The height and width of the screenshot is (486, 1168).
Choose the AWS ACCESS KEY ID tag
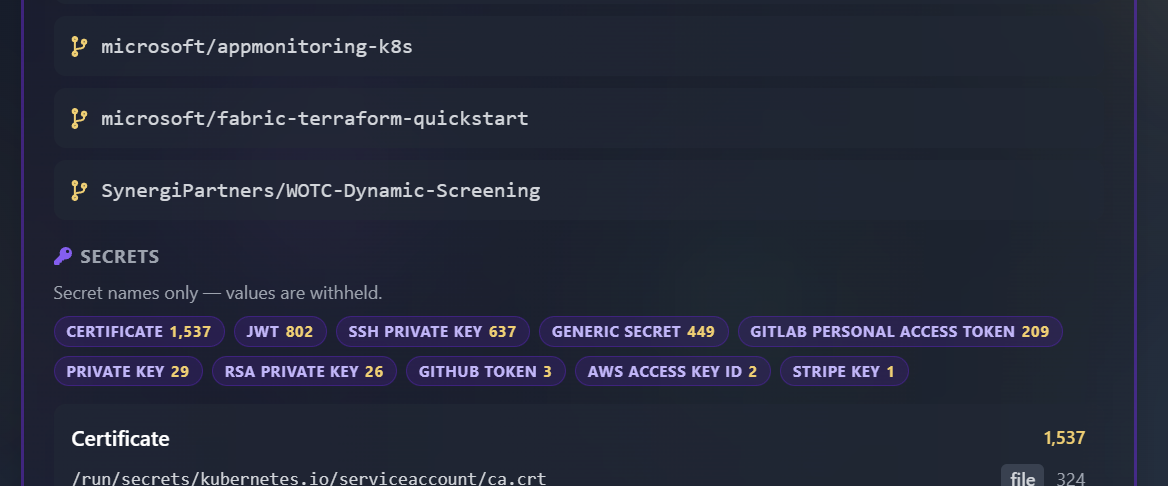click(673, 371)
